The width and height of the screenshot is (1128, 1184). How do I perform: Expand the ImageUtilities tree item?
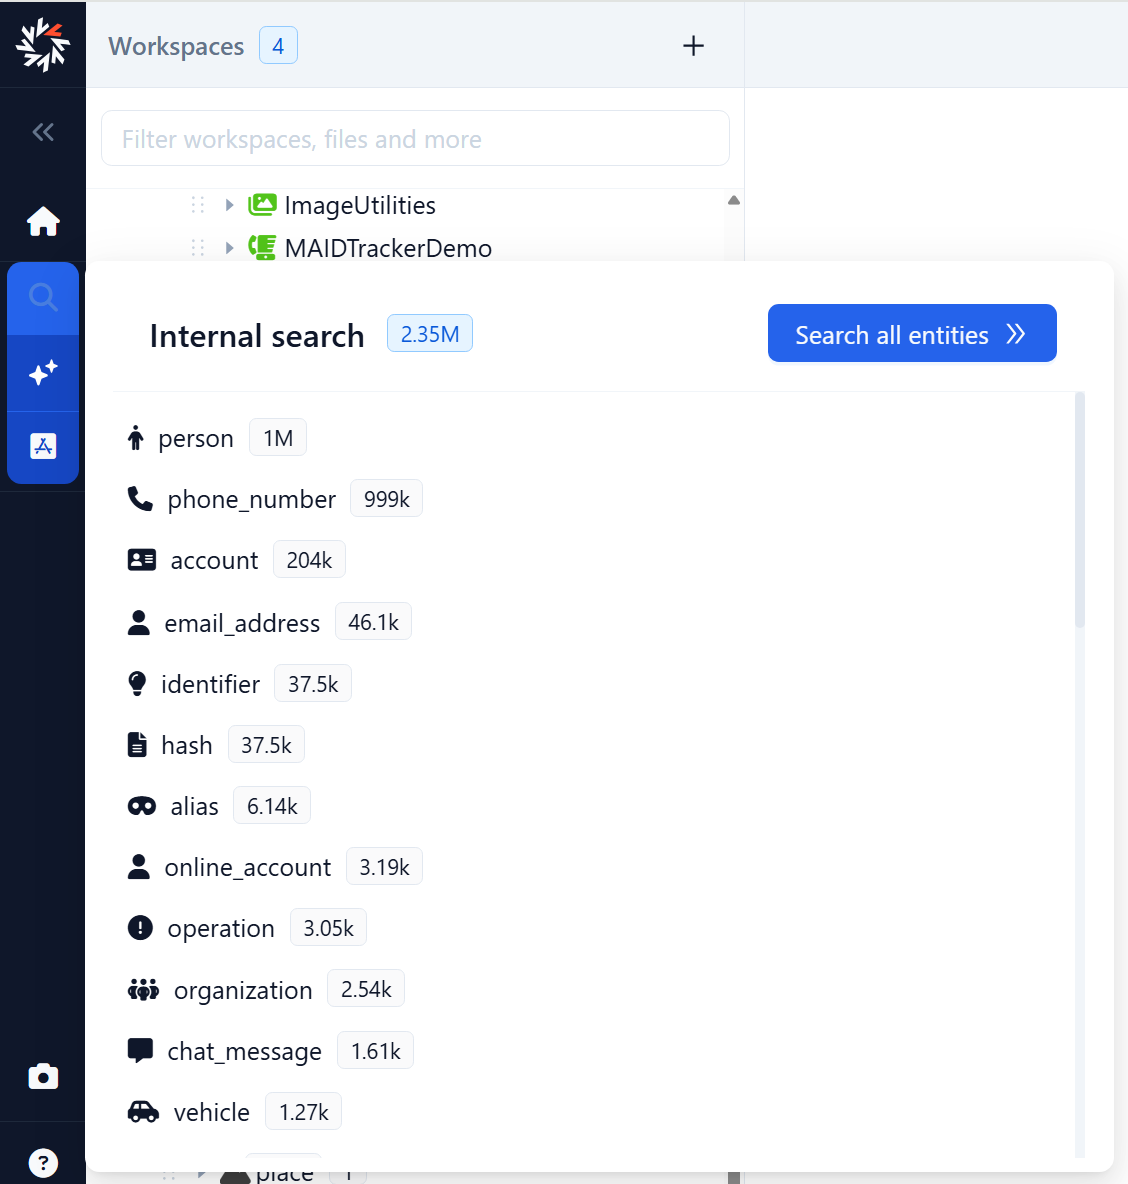(x=229, y=205)
